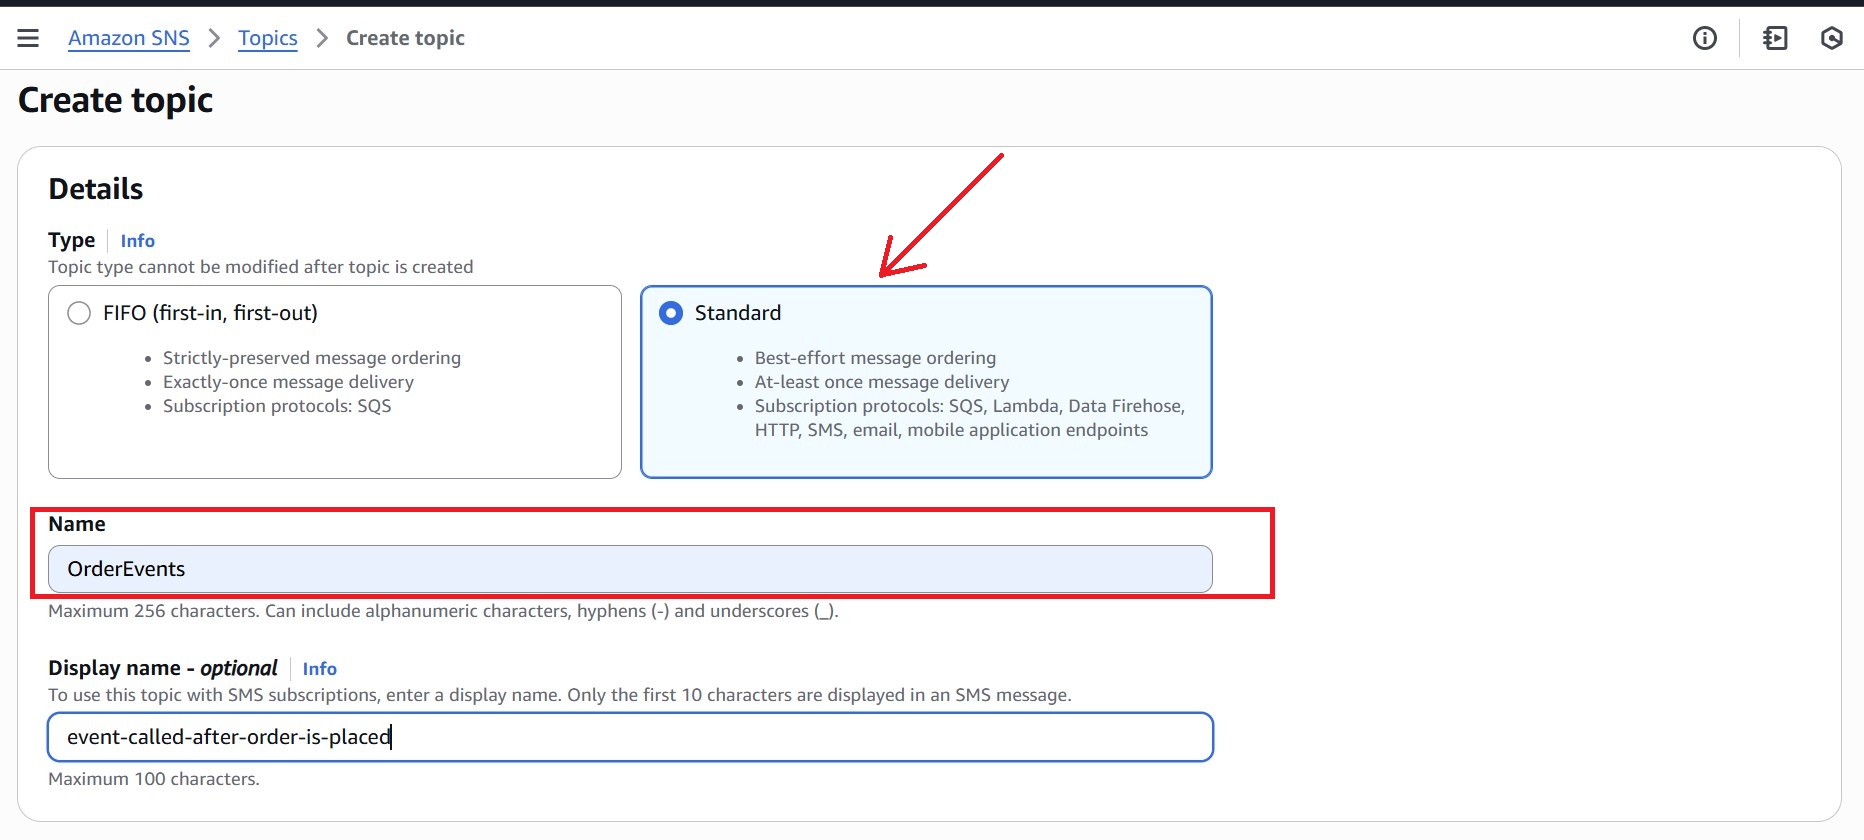Click the Display name - optional label
The height and width of the screenshot is (840, 1864).
click(163, 668)
